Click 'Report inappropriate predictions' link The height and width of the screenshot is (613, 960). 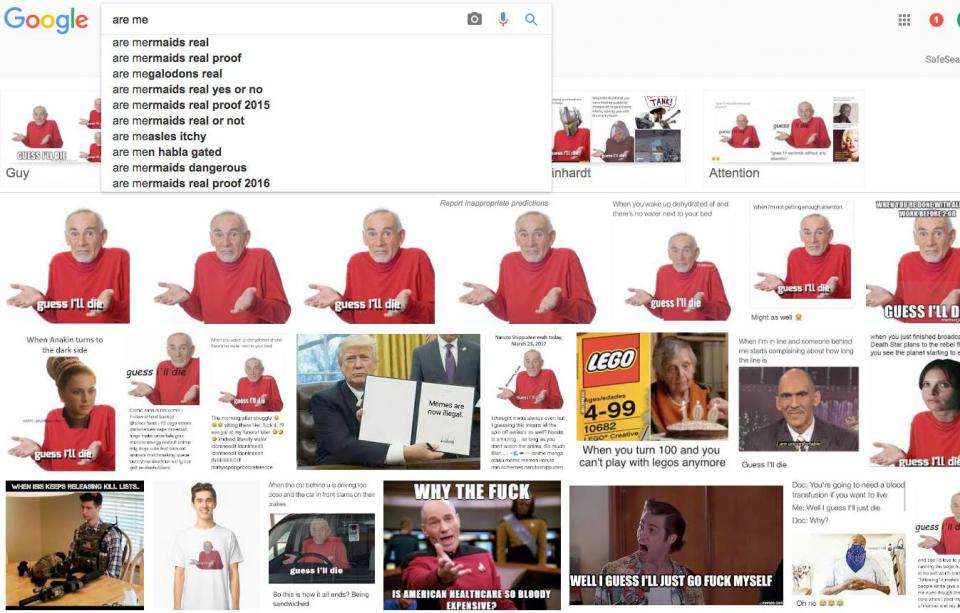click(493, 203)
